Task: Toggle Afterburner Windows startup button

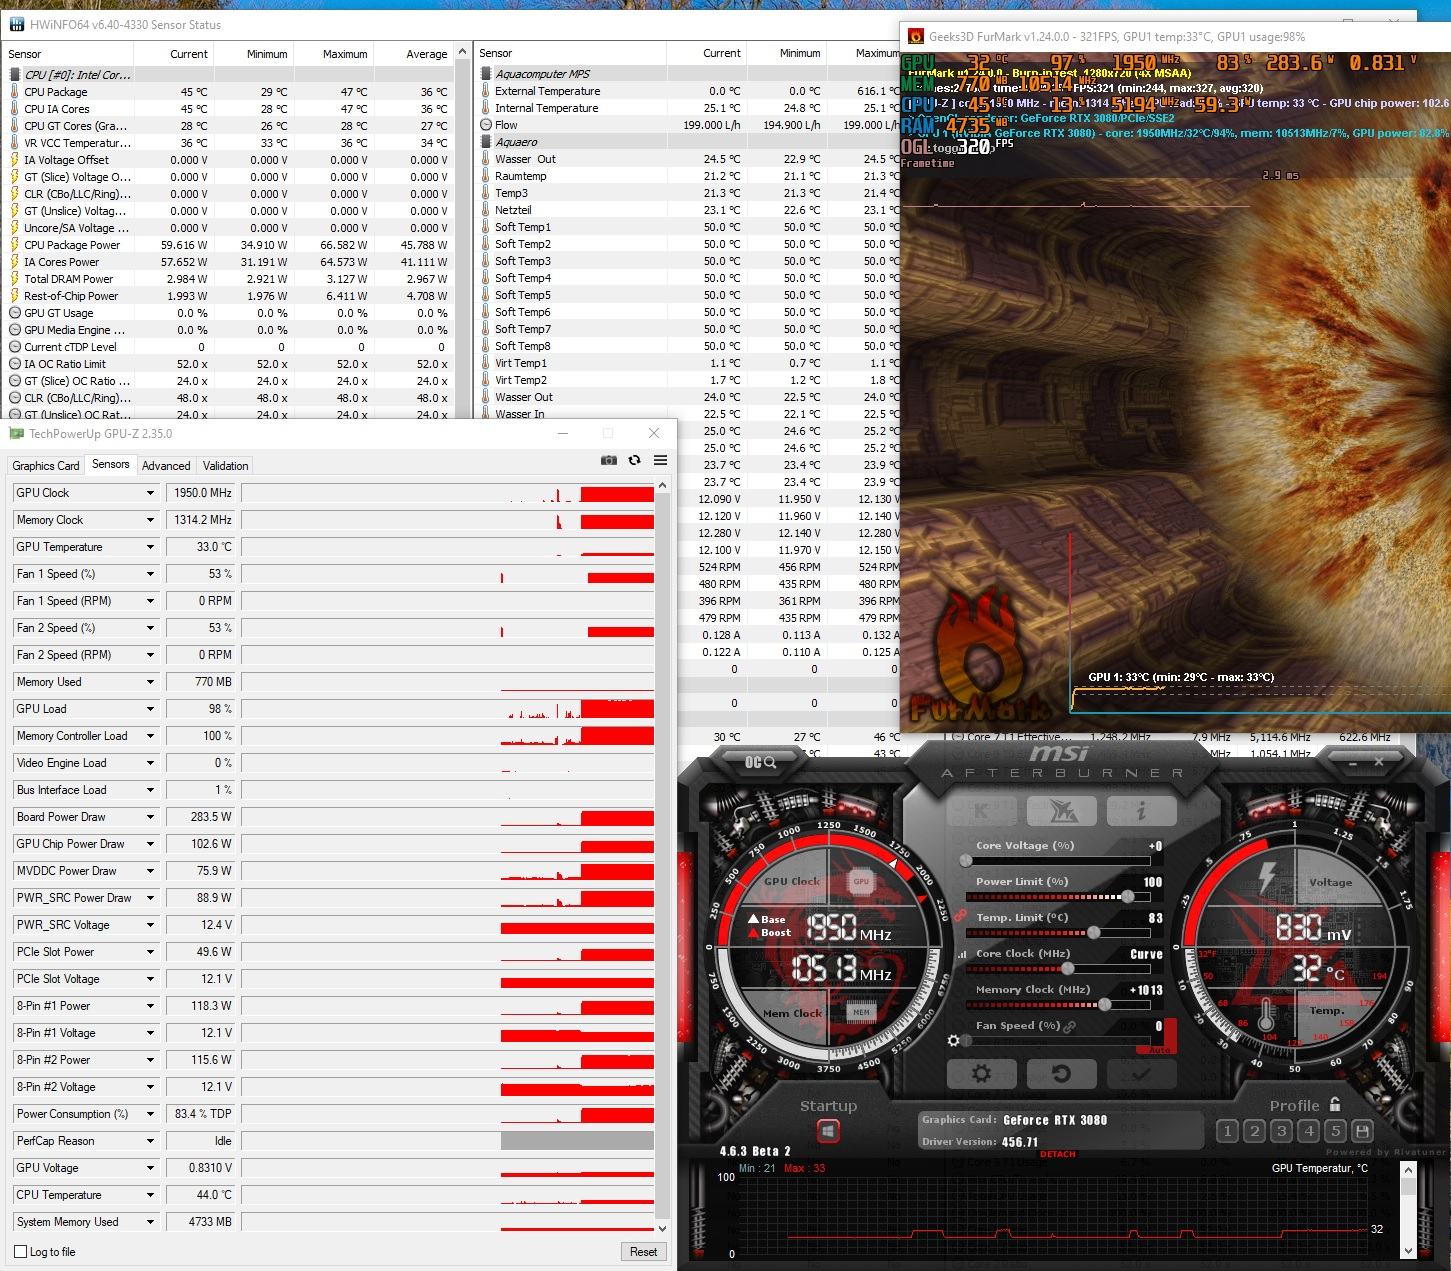Action: coord(827,1131)
